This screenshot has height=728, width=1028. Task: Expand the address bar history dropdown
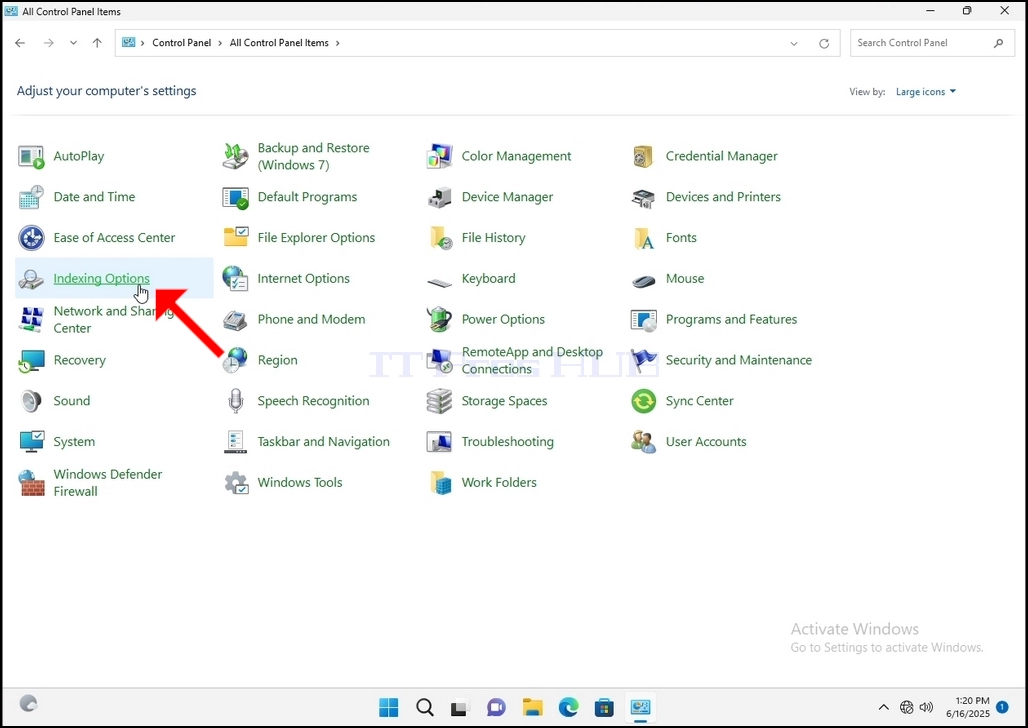(x=794, y=43)
